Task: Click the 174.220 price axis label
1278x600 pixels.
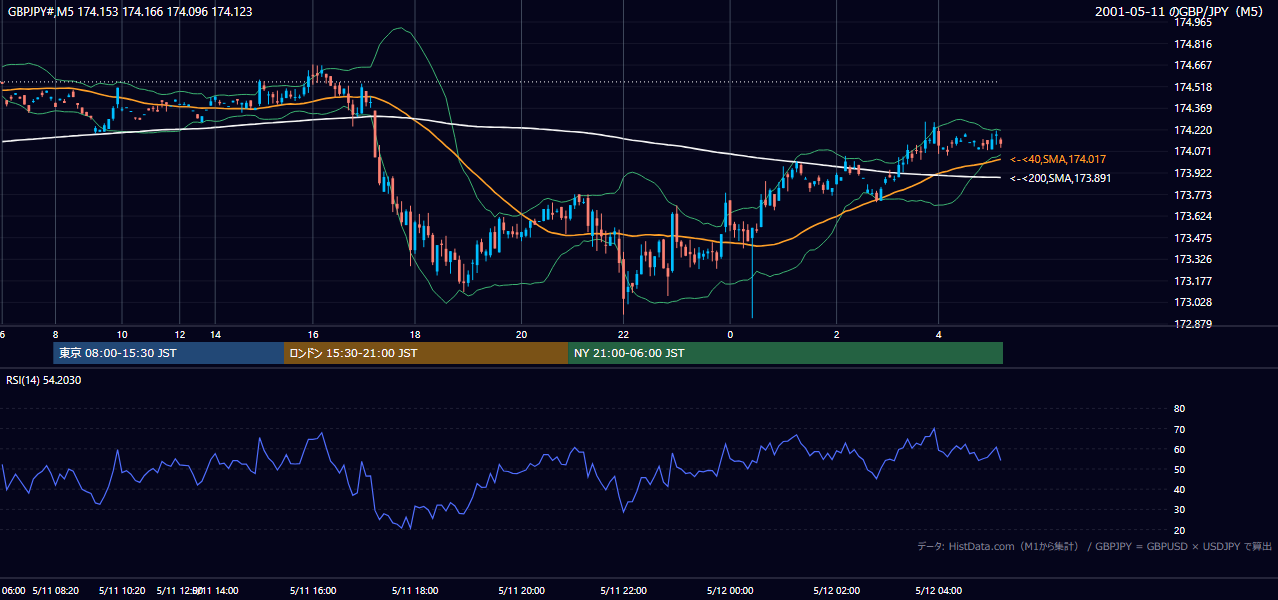Action: coord(1194,130)
